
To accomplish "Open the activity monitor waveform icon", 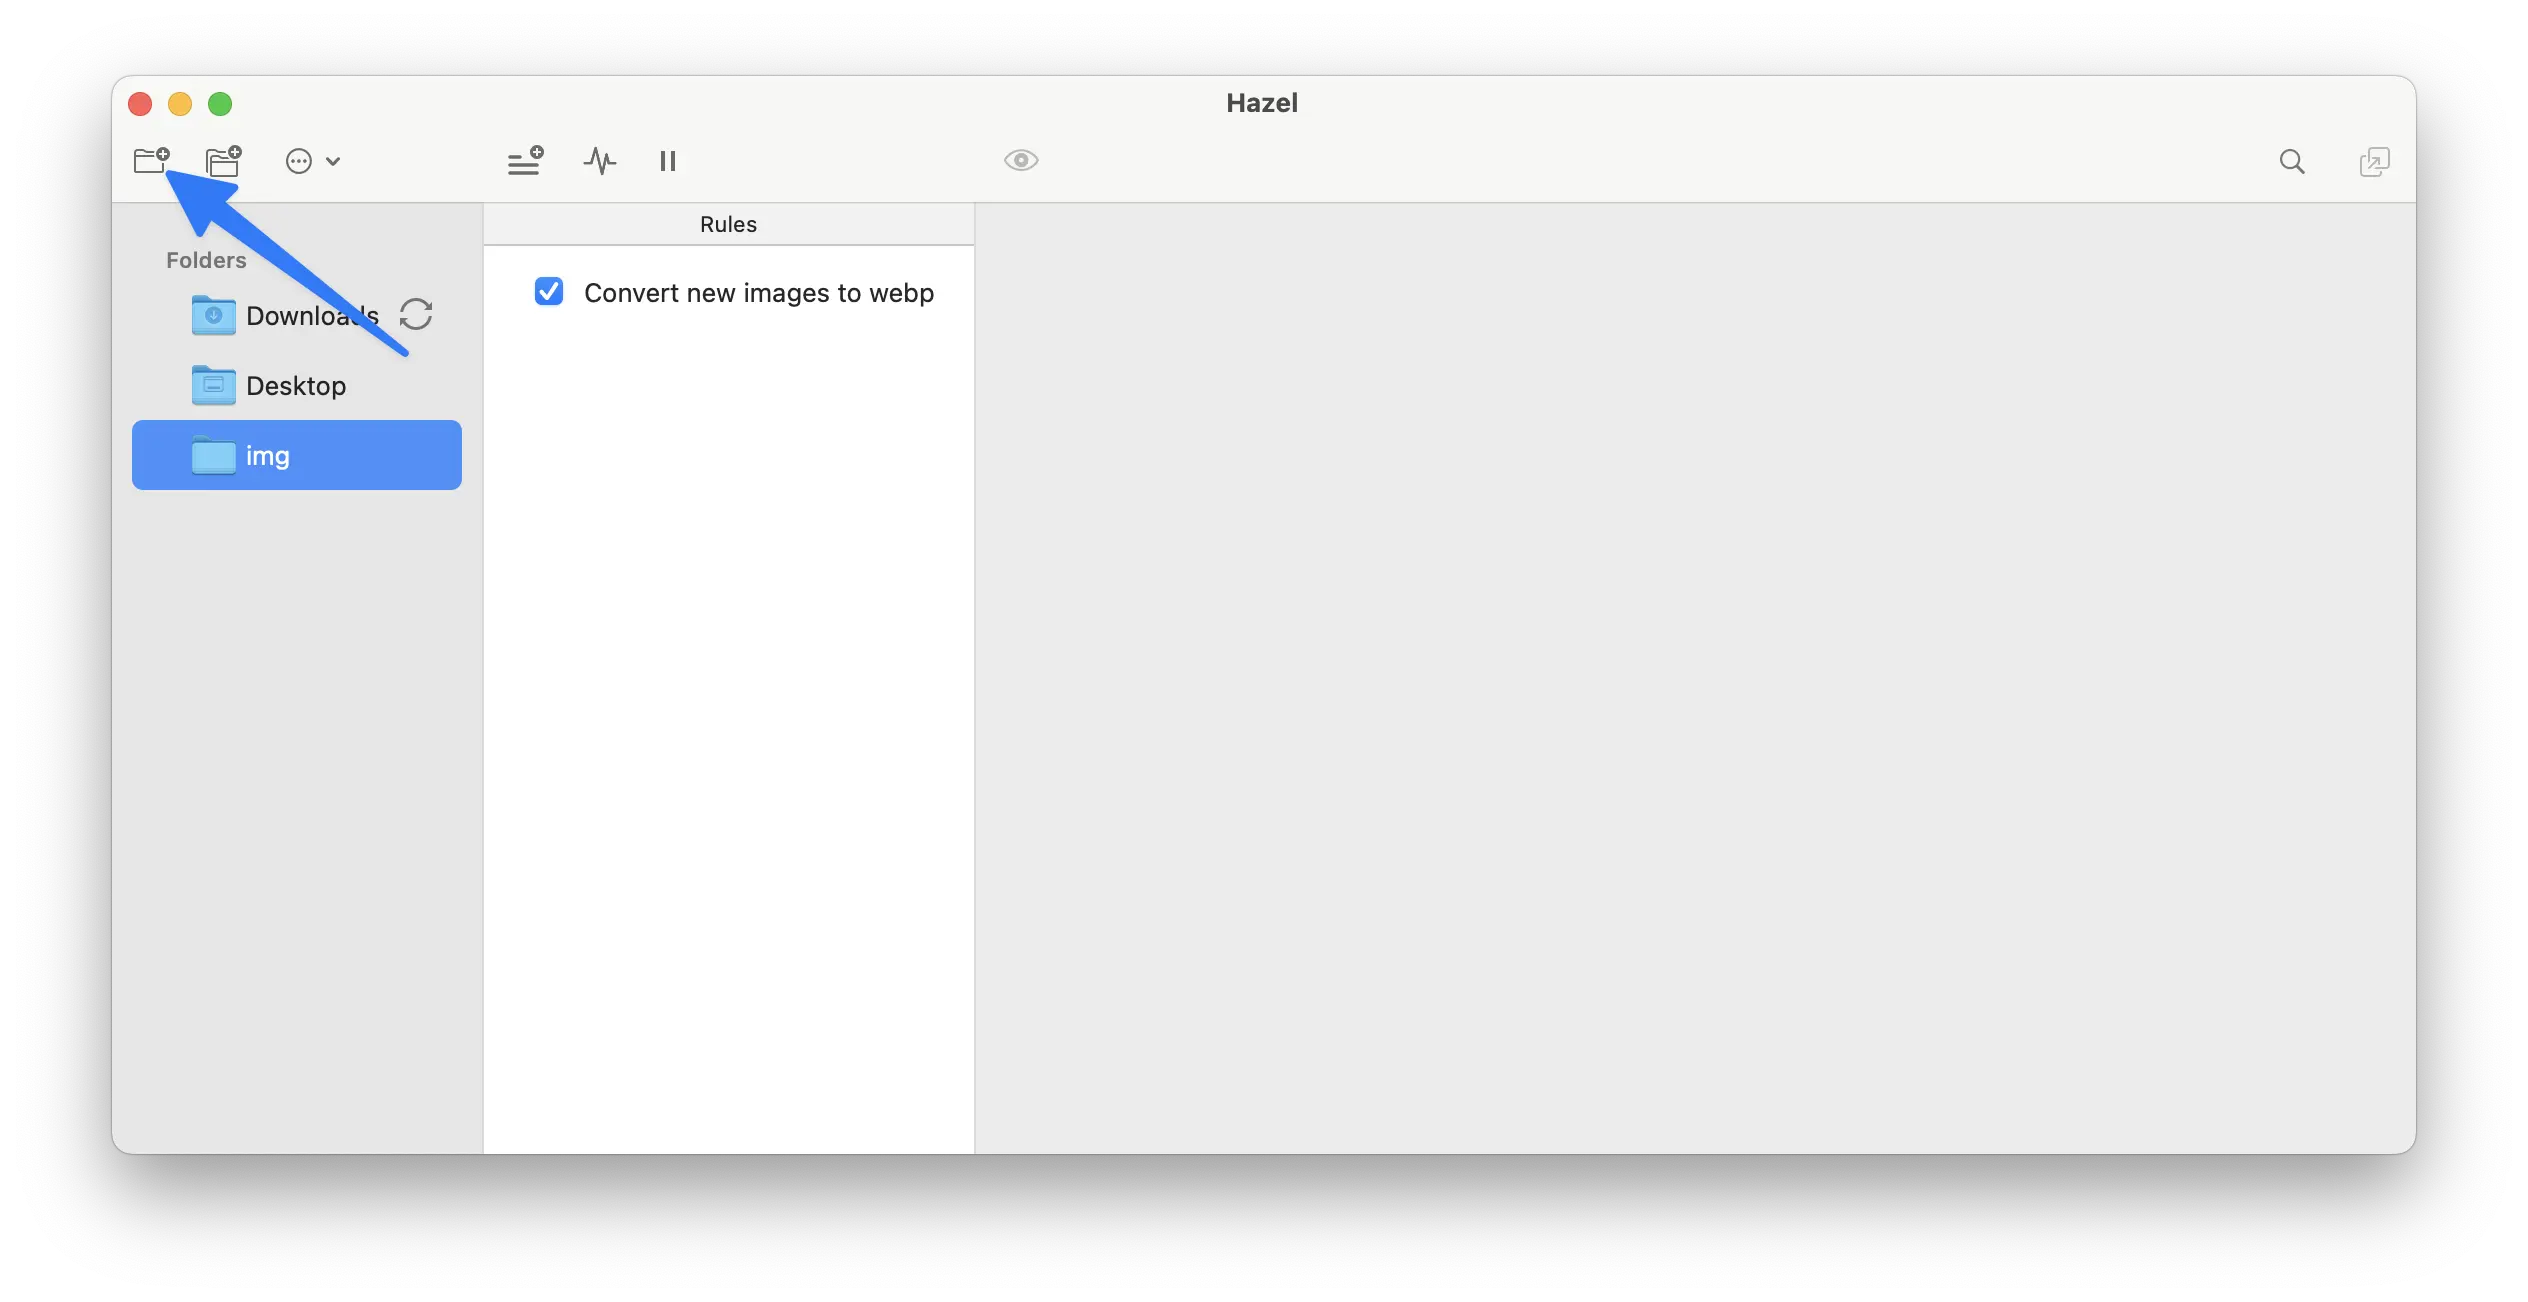I will pyautogui.click(x=599, y=160).
